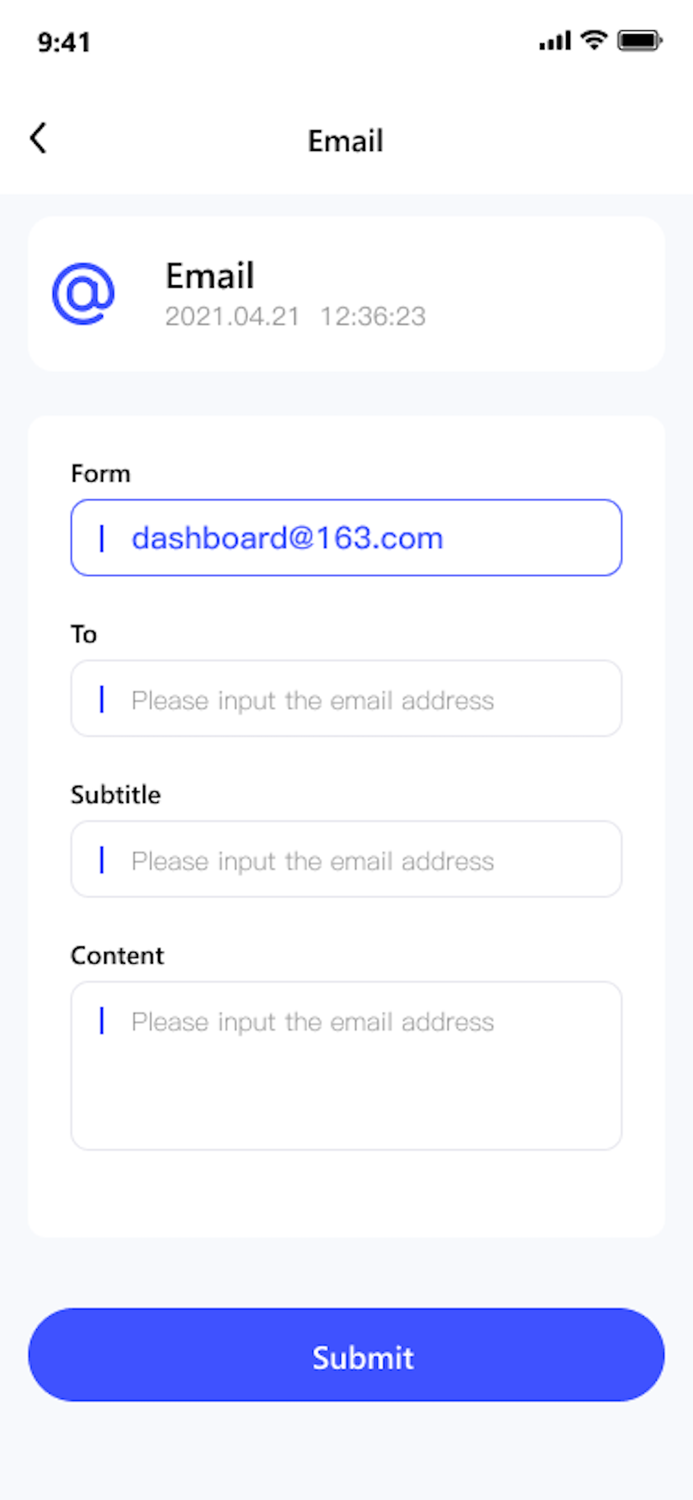Tap the battery status icon
693x1500 pixels.
640,41
